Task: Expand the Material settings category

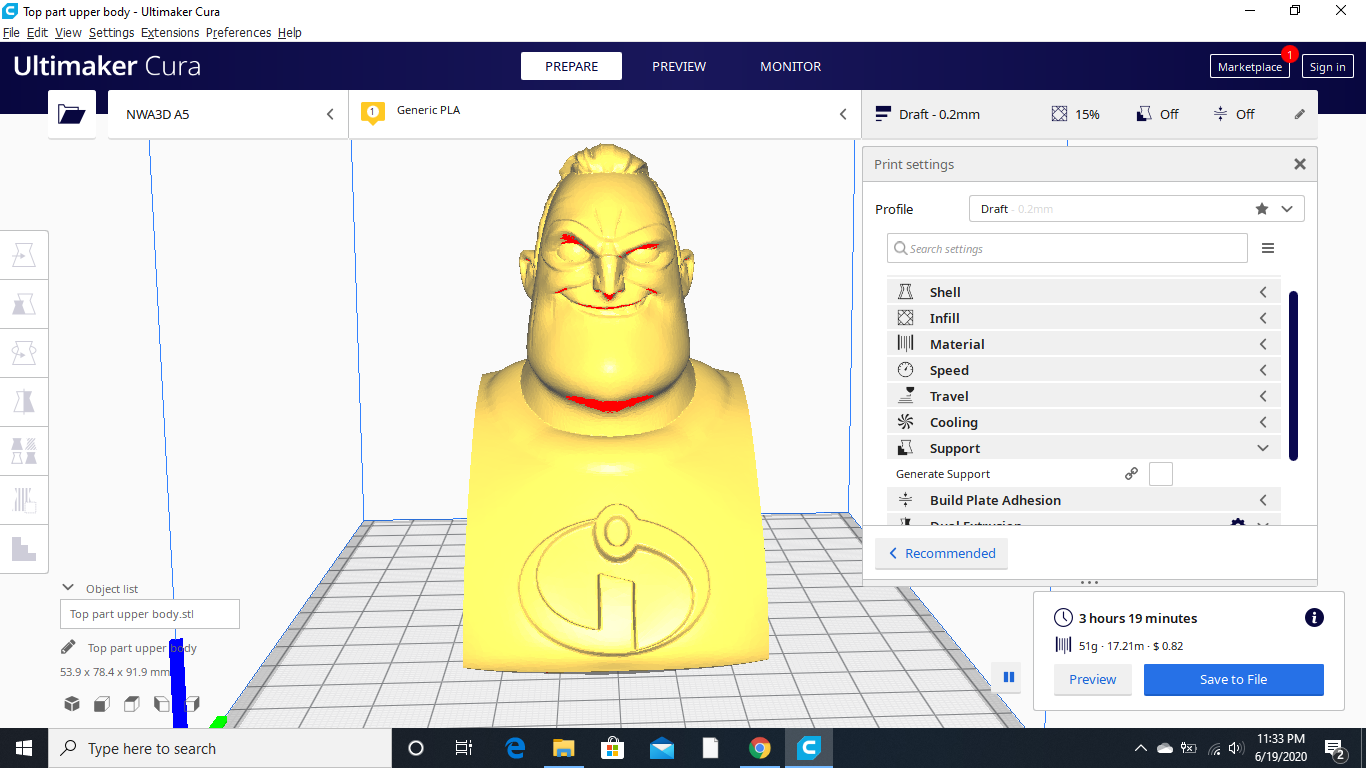Action: click(1083, 344)
